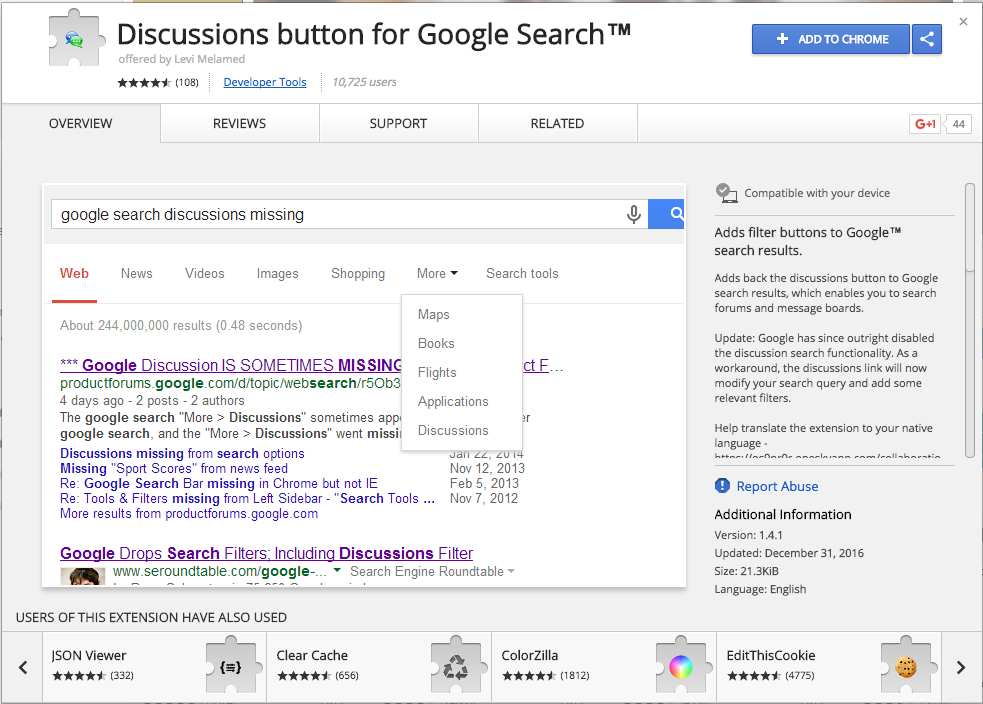Go to the Related tab
Viewport: 983px width, 704px height.
pyautogui.click(x=557, y=124)
